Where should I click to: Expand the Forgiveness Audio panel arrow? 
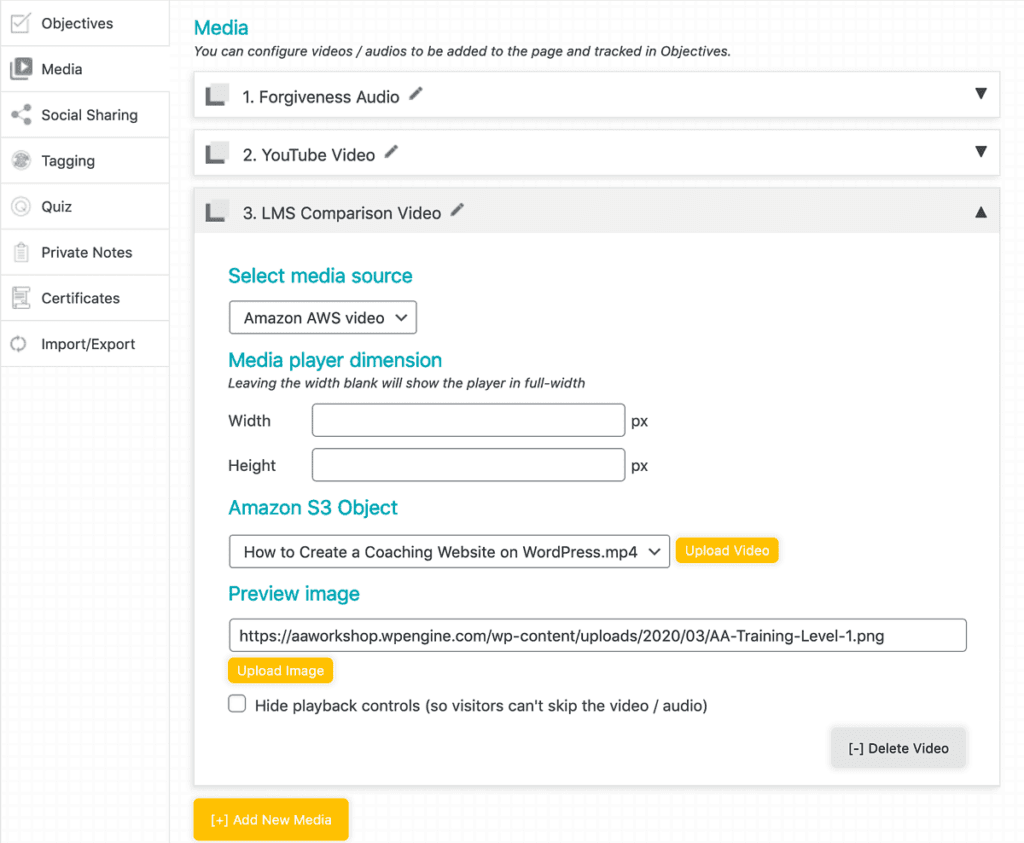980,94
